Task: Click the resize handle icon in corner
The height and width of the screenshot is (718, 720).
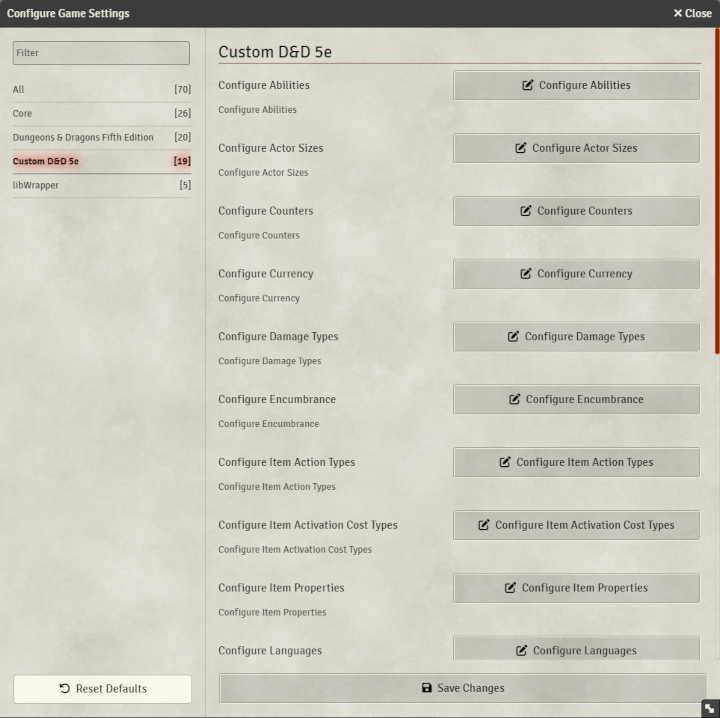Action: point(710,708)
